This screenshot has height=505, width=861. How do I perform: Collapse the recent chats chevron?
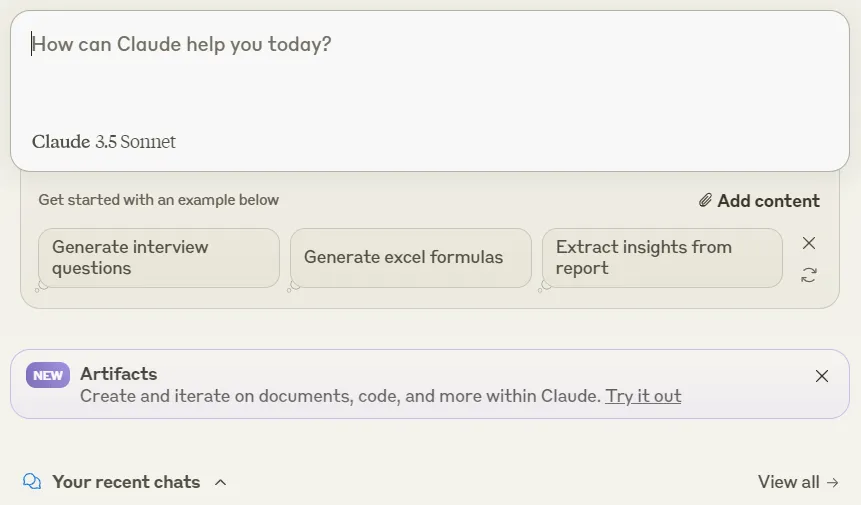coord(221,482)
